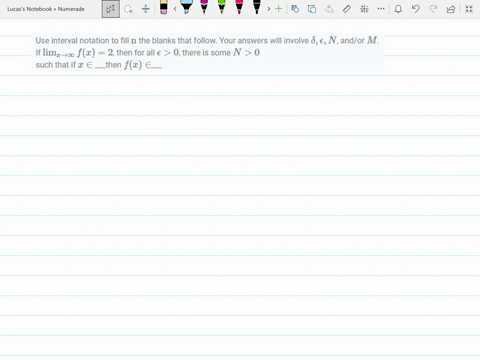Screen dimensions: 480x360
Task: Open the Share menu
Action: point(451,9)
